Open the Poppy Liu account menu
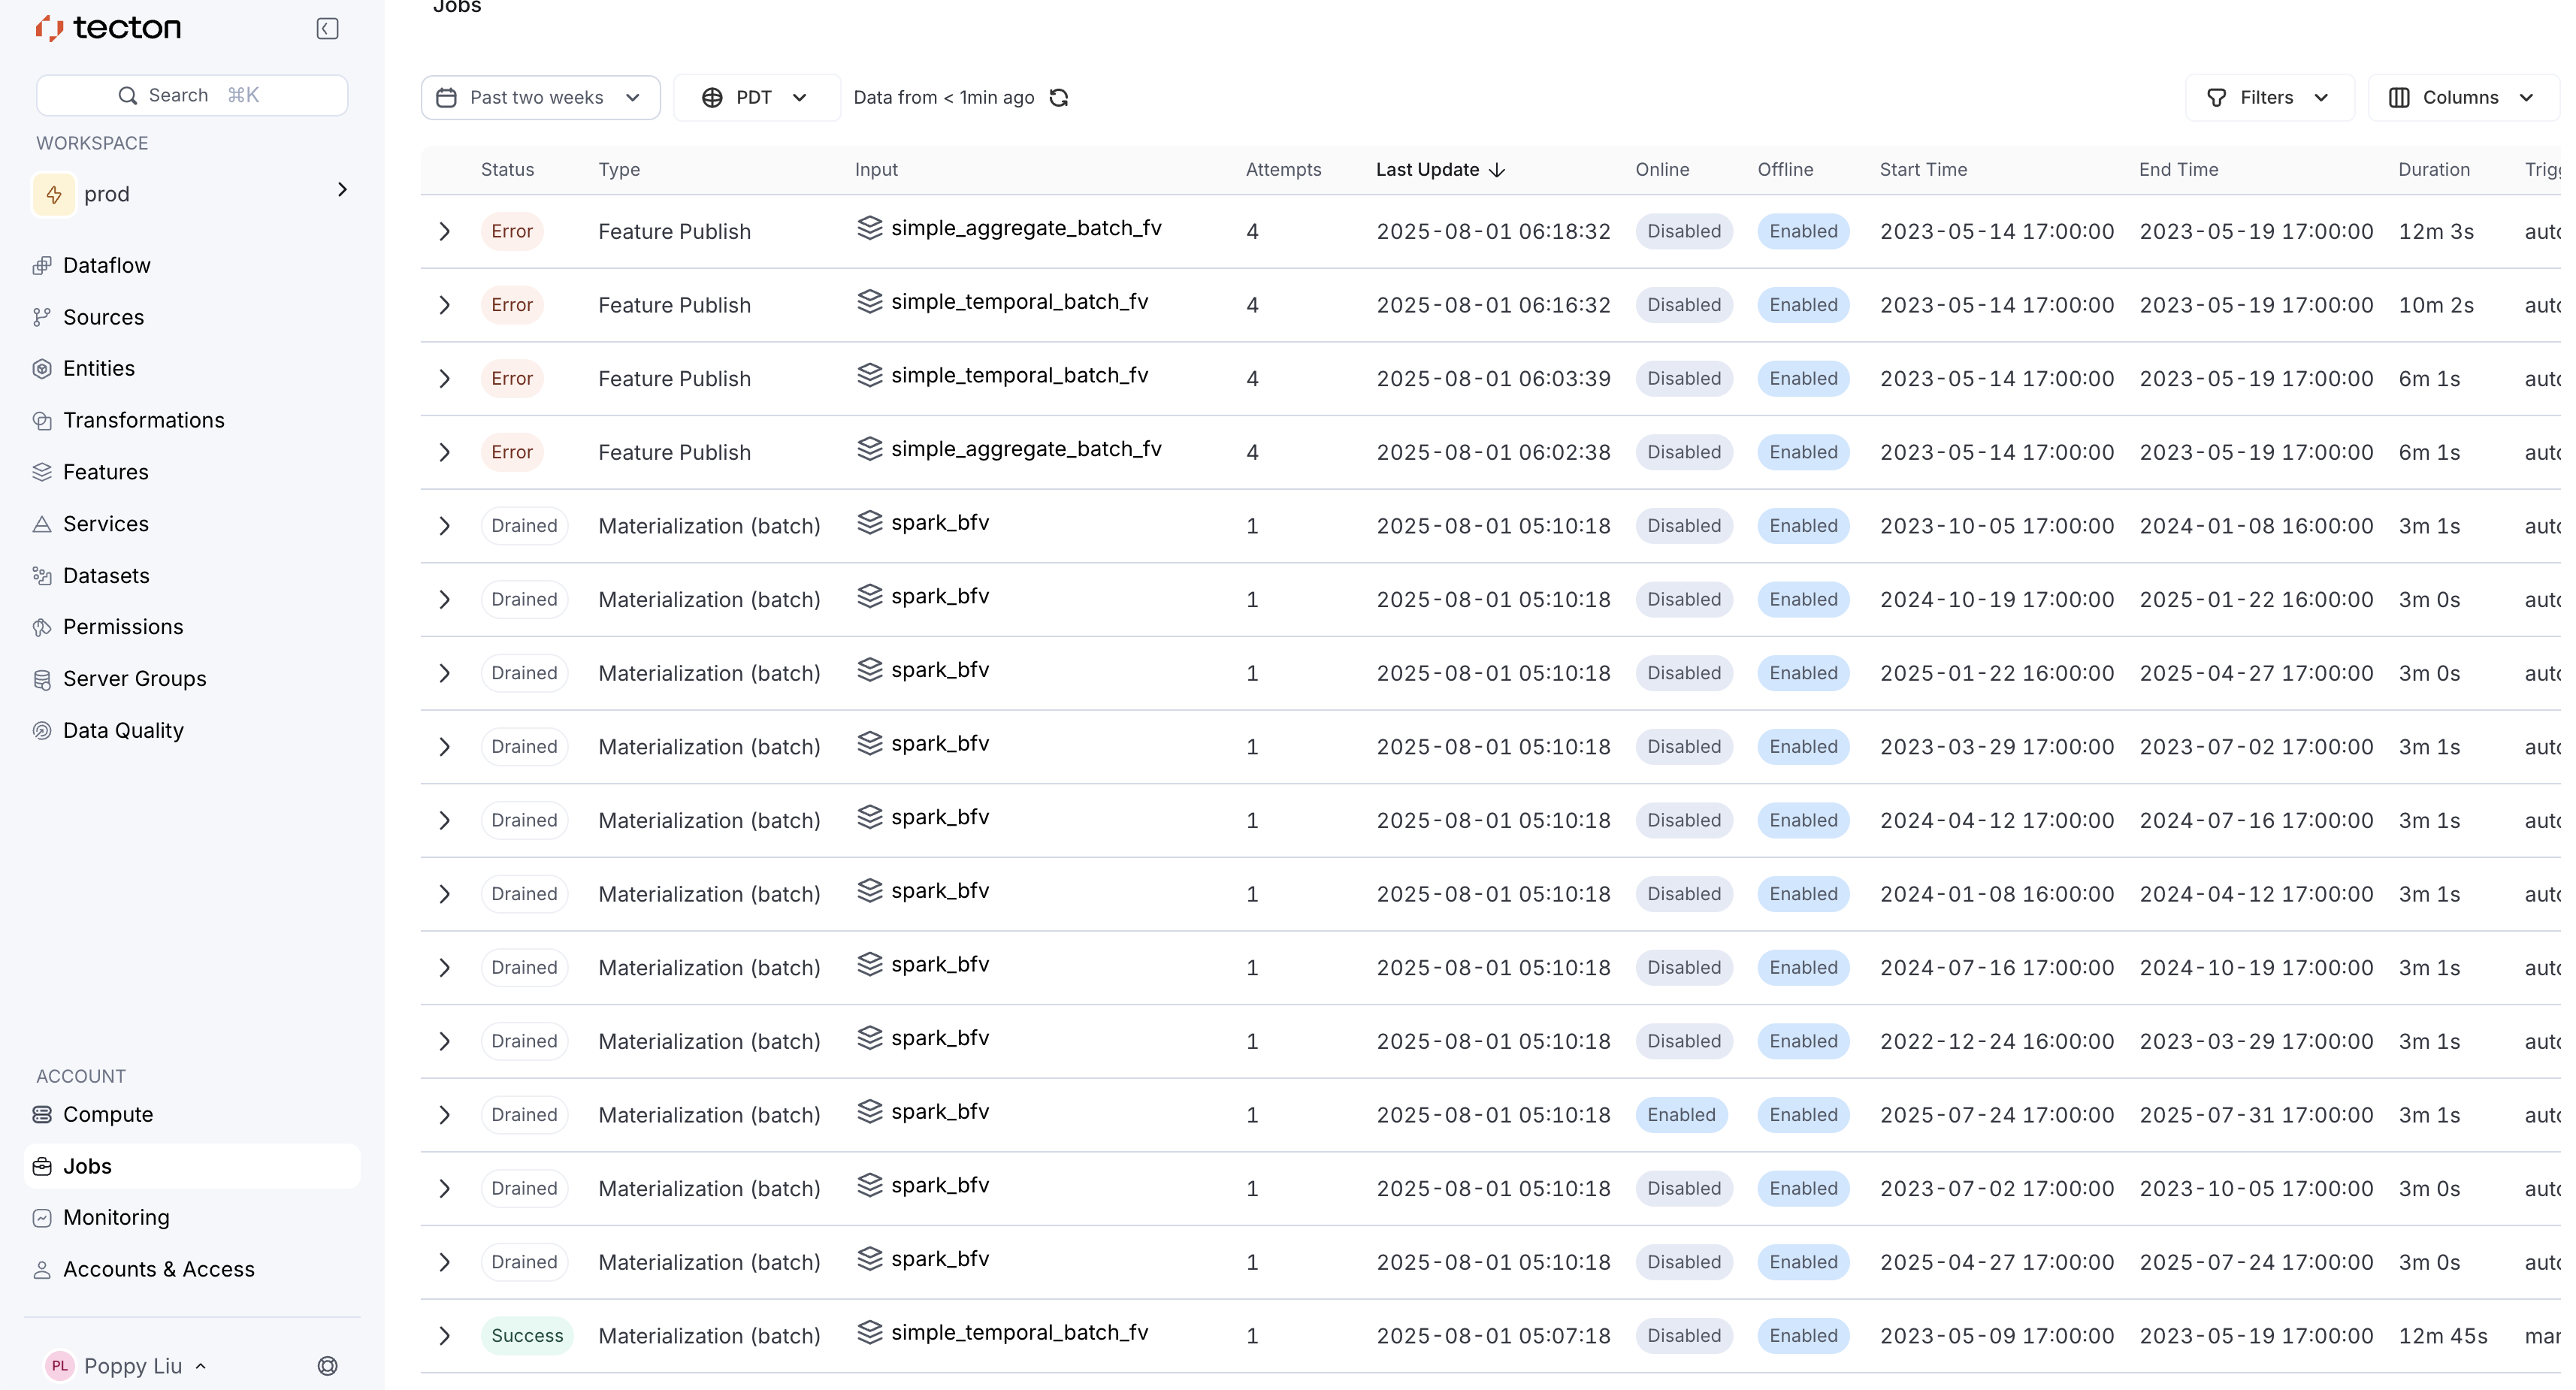The image size is (2576, 1390). (x=132, y=1365)
